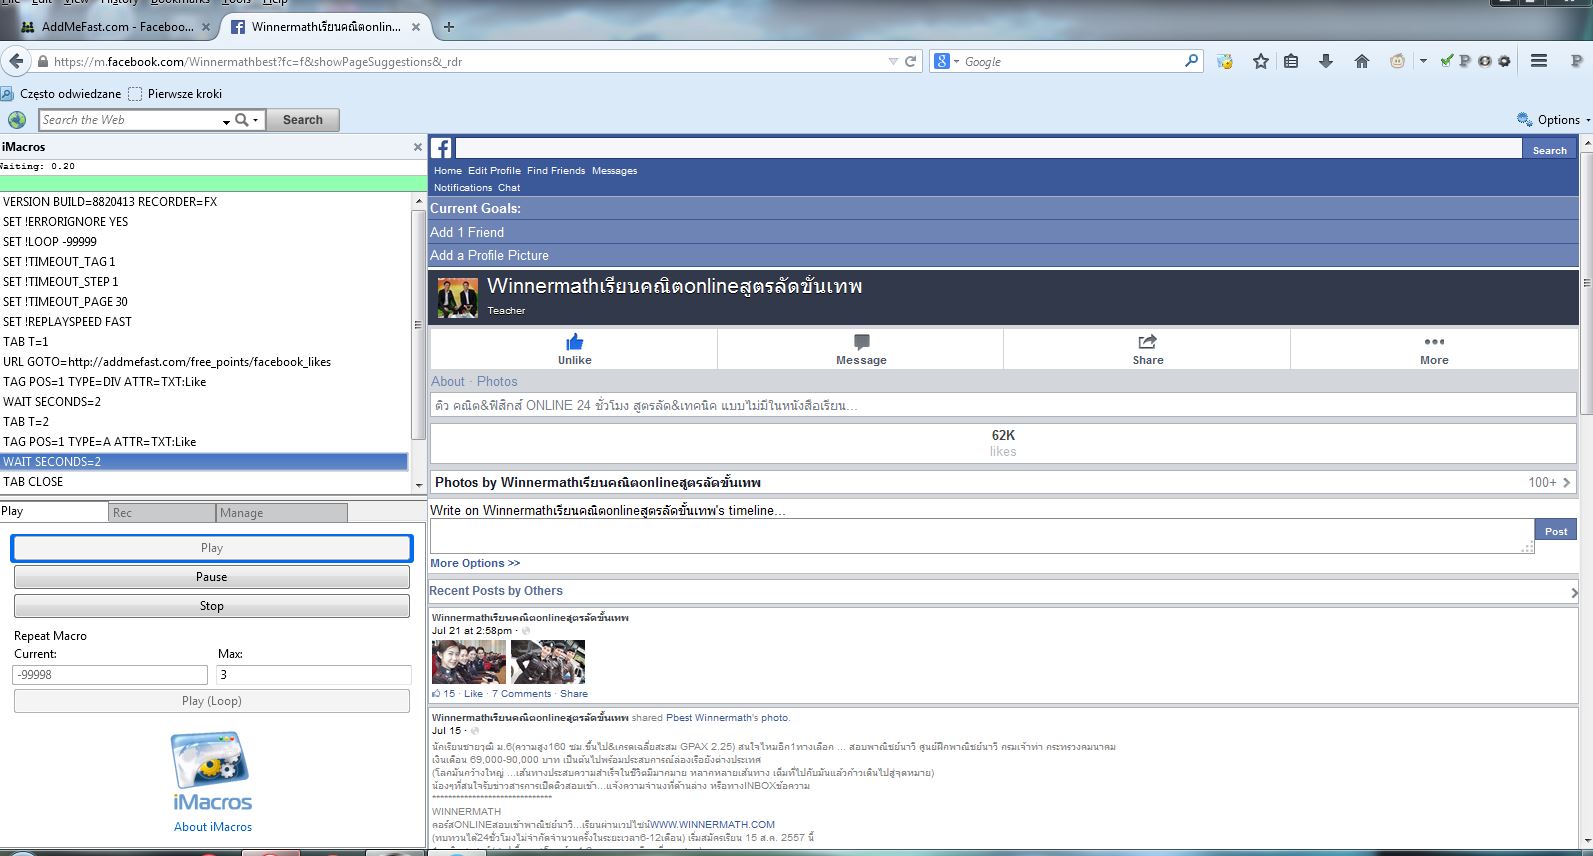Close the iMacros sidebar panel
Screen dimensions: 1593x856
click(418, 147)
